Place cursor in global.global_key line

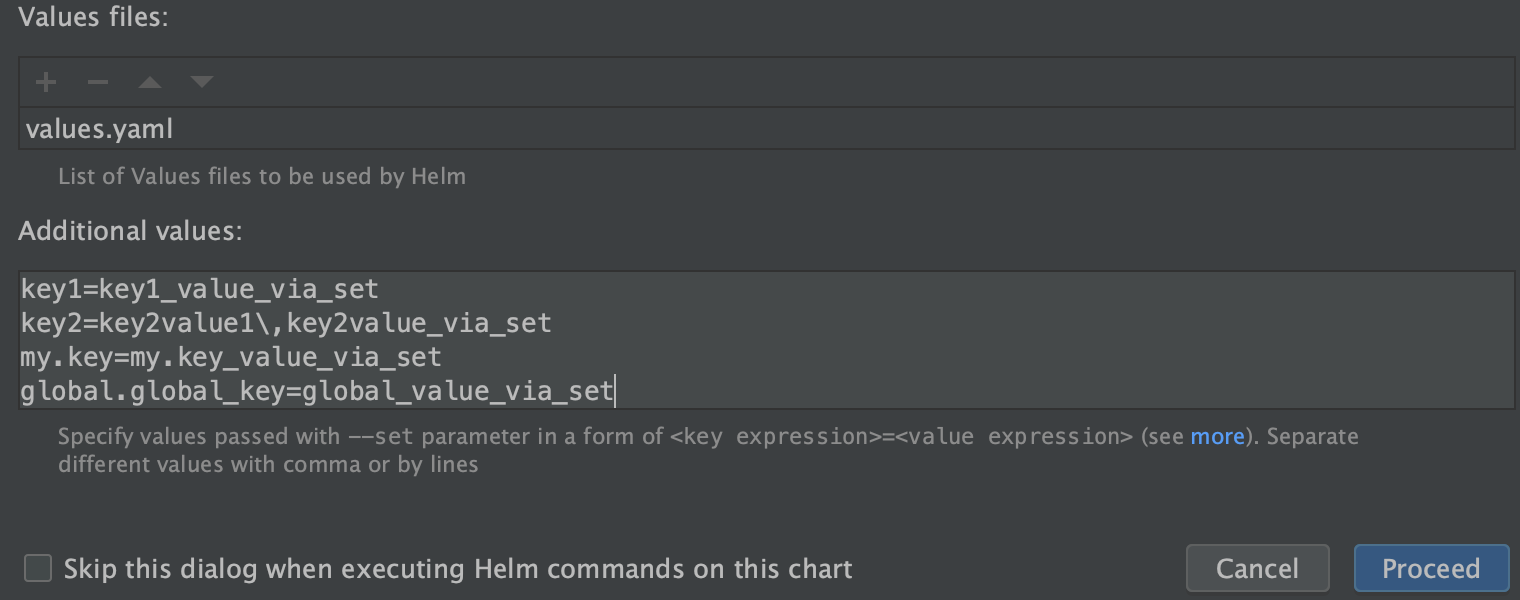317,391
